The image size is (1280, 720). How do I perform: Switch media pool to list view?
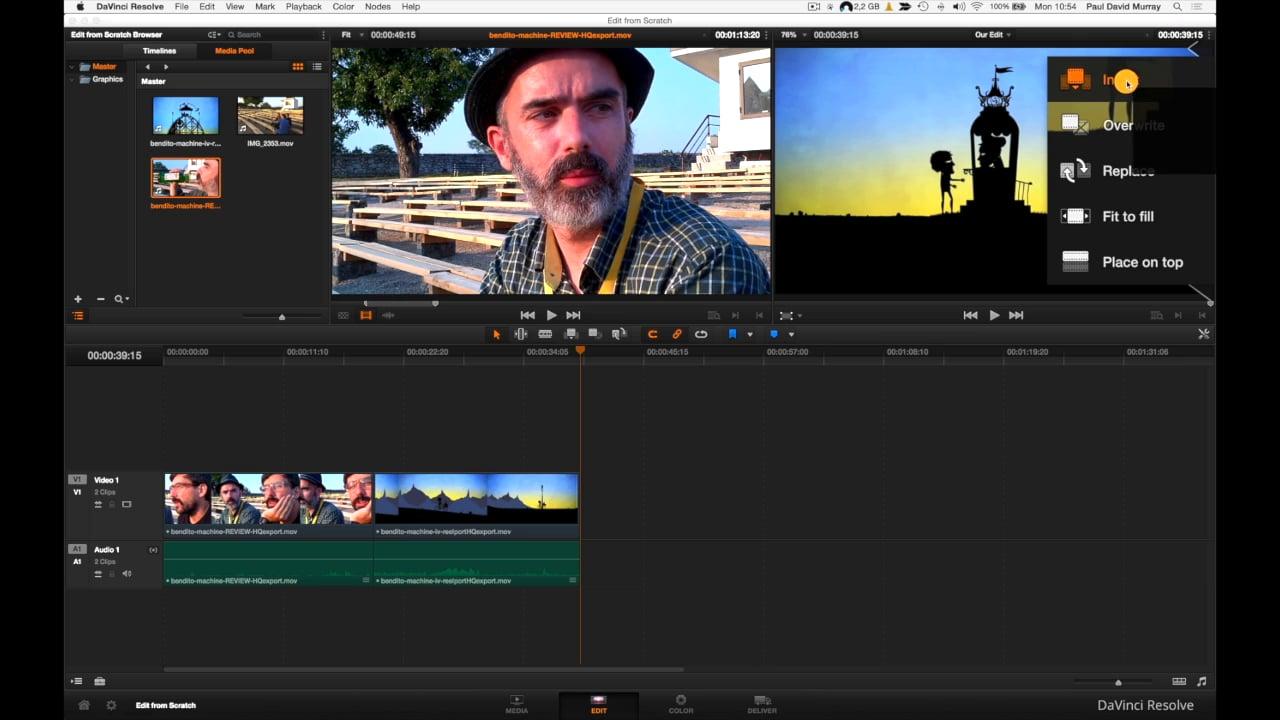(x=317, y=67)
